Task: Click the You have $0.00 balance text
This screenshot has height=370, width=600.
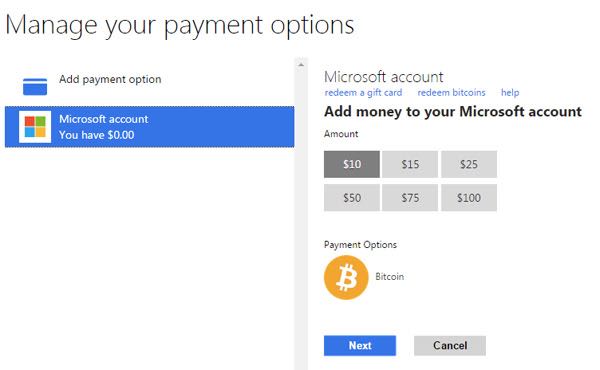Action: click(x=96, y=135)
